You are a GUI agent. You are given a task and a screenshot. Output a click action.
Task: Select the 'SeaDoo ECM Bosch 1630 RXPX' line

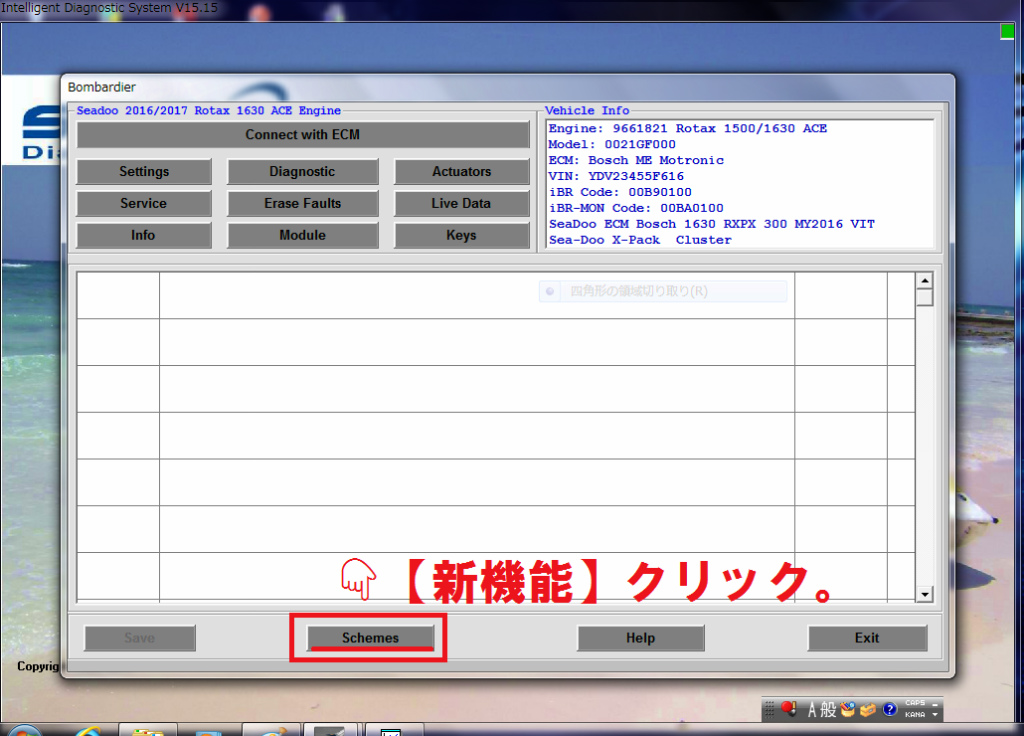(x=712, y=224)
